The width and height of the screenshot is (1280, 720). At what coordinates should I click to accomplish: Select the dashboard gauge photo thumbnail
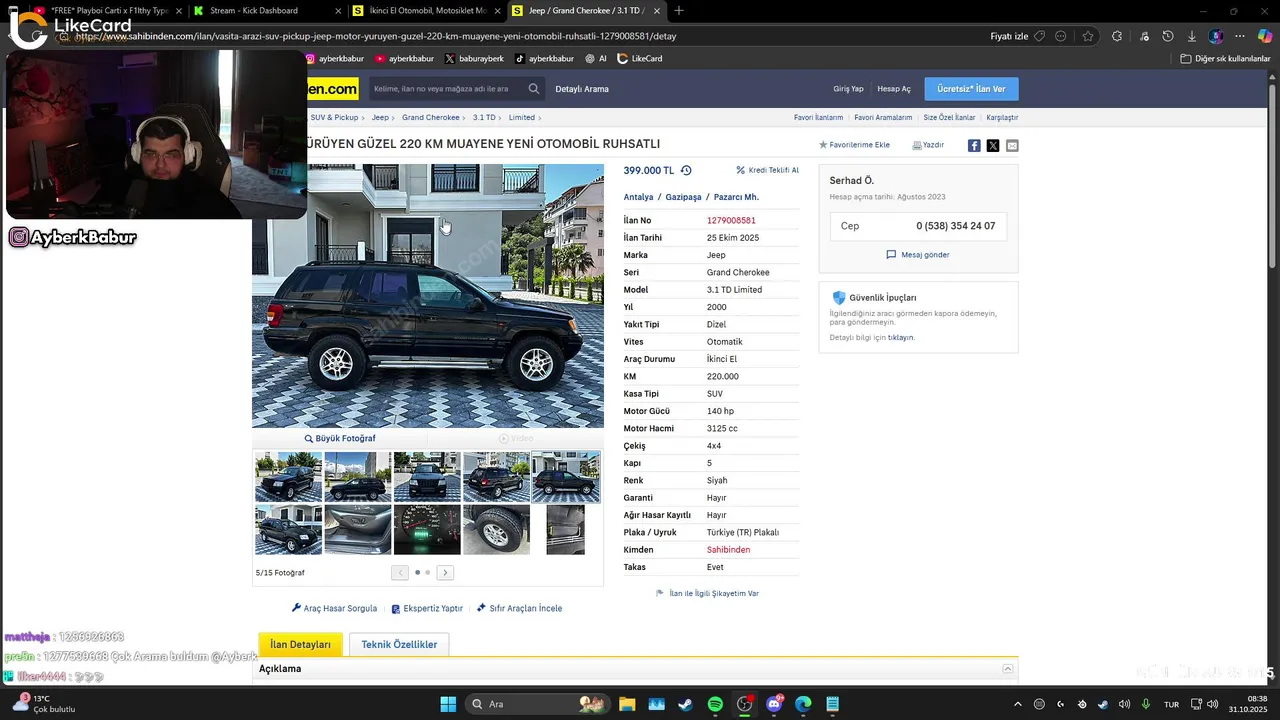[427, 530]
